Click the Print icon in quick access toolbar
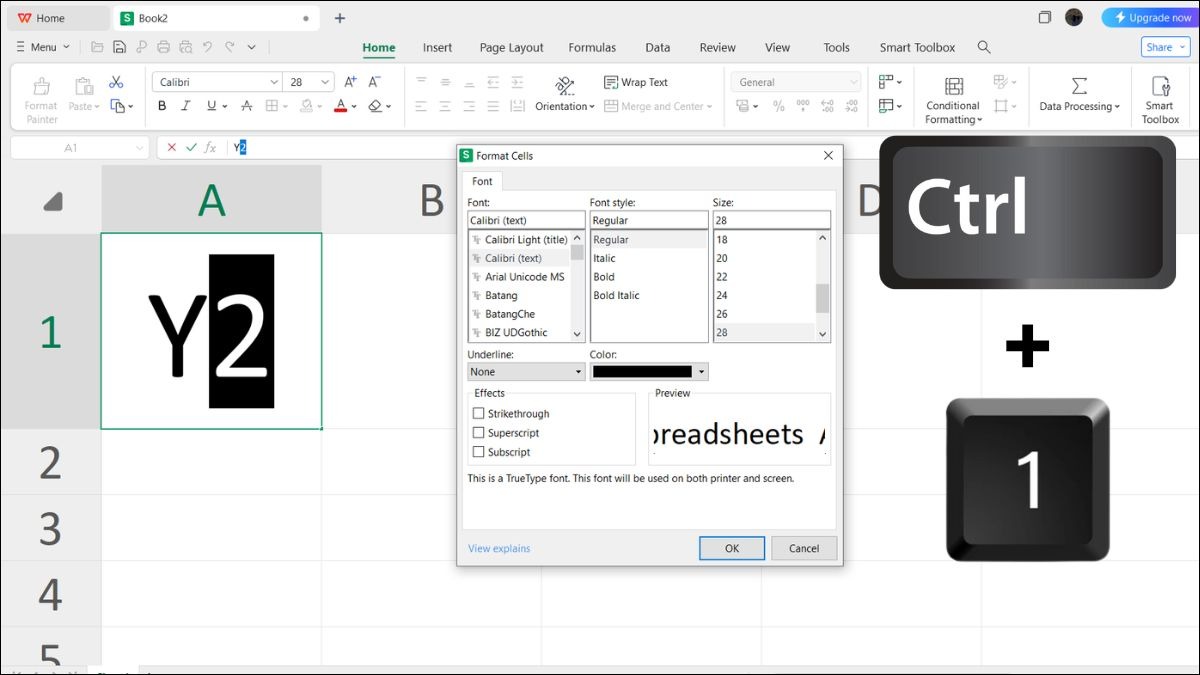The height and width of the screenshot is (675, 1200). 163,47
